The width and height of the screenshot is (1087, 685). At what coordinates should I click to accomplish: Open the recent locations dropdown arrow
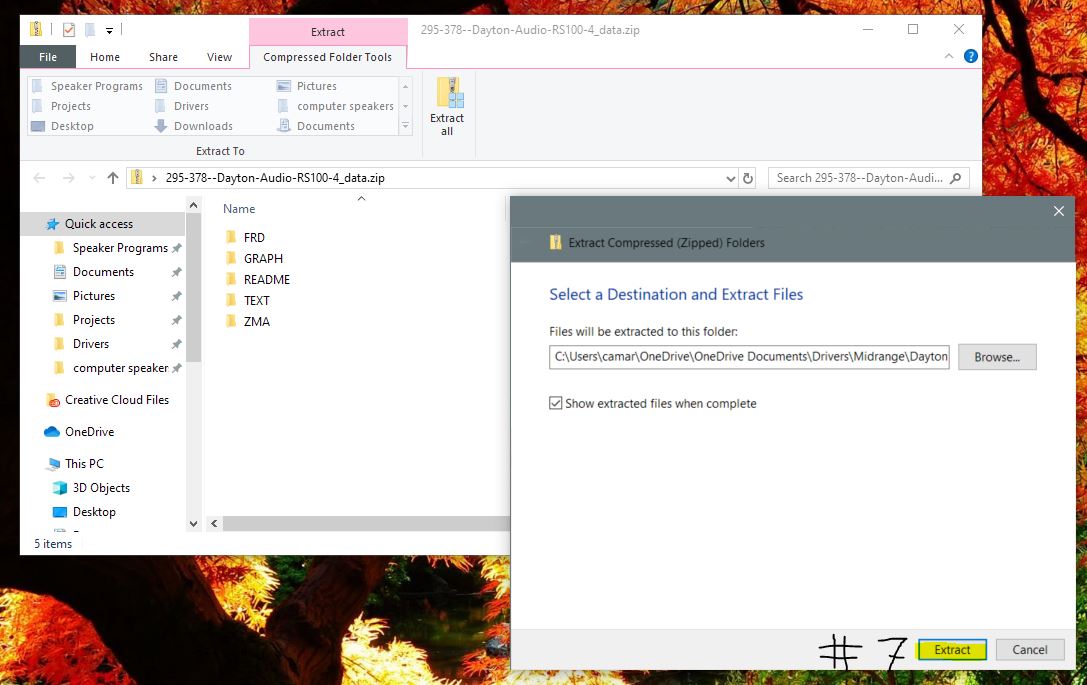coord(92,178)
